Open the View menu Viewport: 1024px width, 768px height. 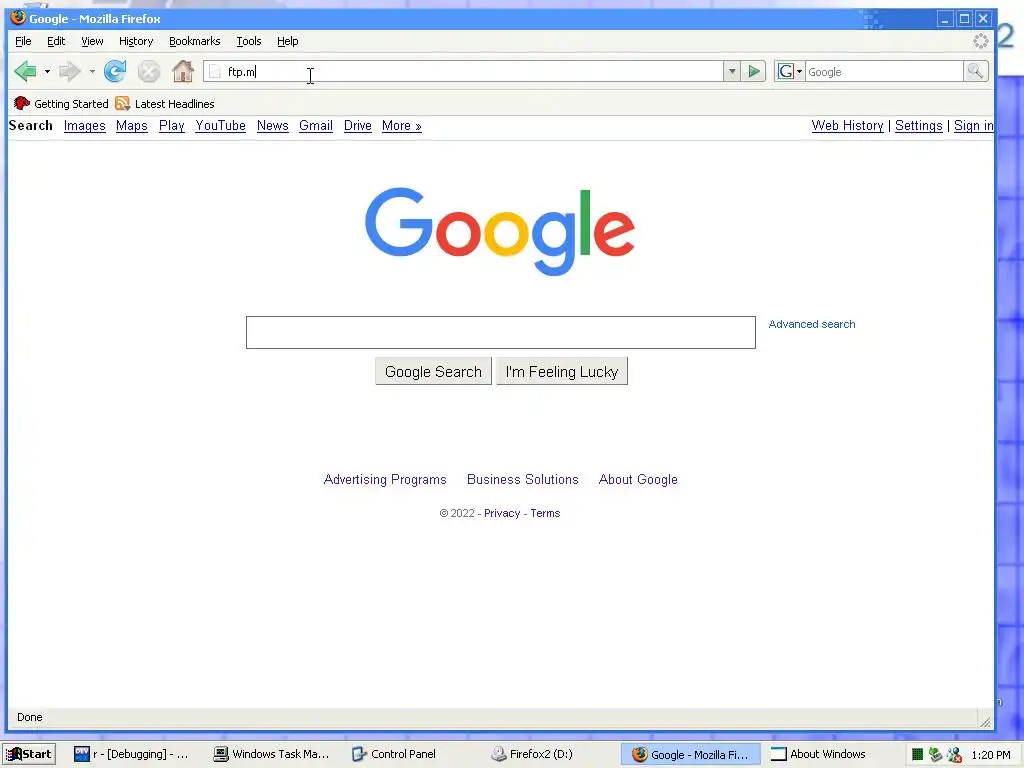click(92, 41)
